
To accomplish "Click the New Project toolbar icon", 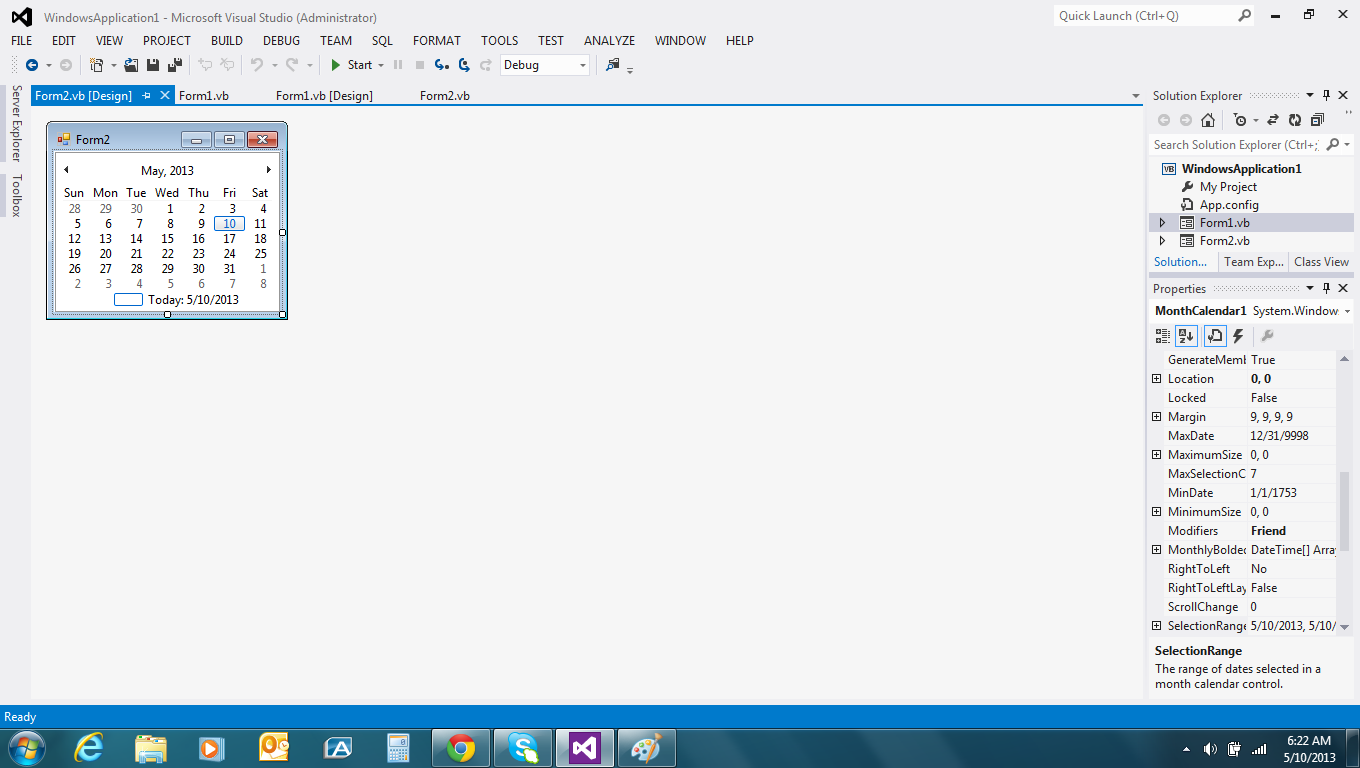I will pos(96,65).
